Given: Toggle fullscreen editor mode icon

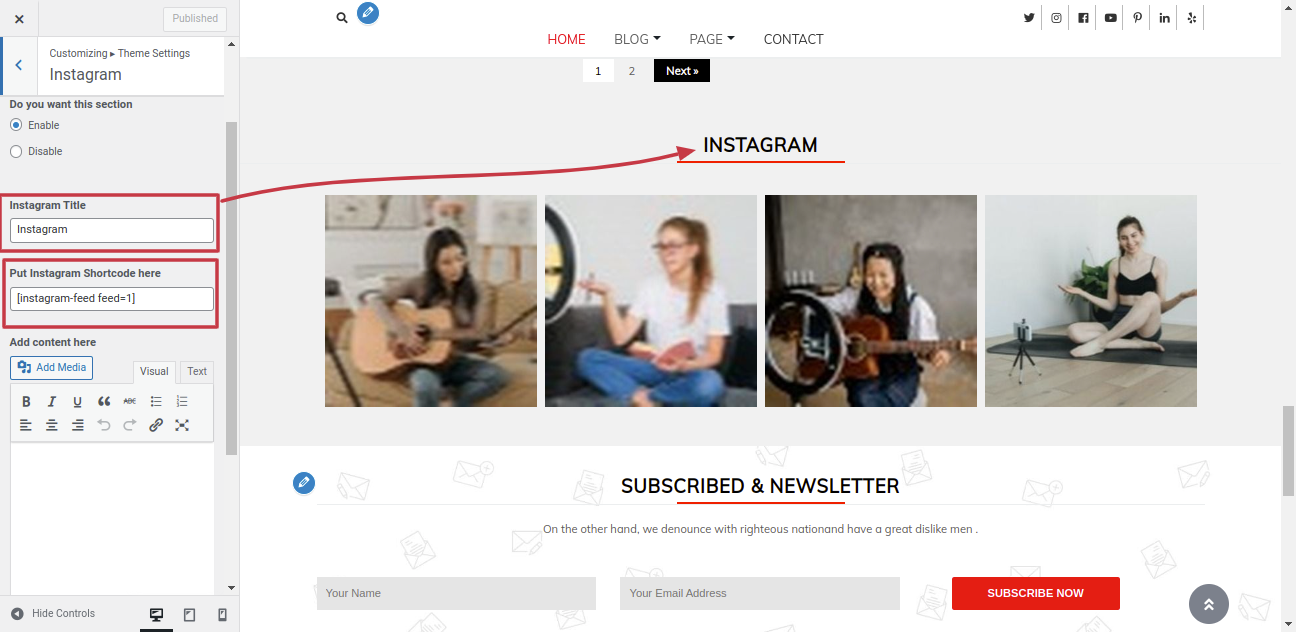Looking at the screenshot, I should (182, 425).
